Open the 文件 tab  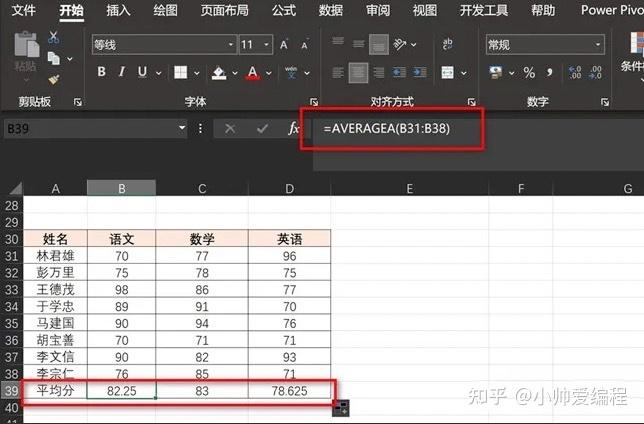(x=24, y=10)
